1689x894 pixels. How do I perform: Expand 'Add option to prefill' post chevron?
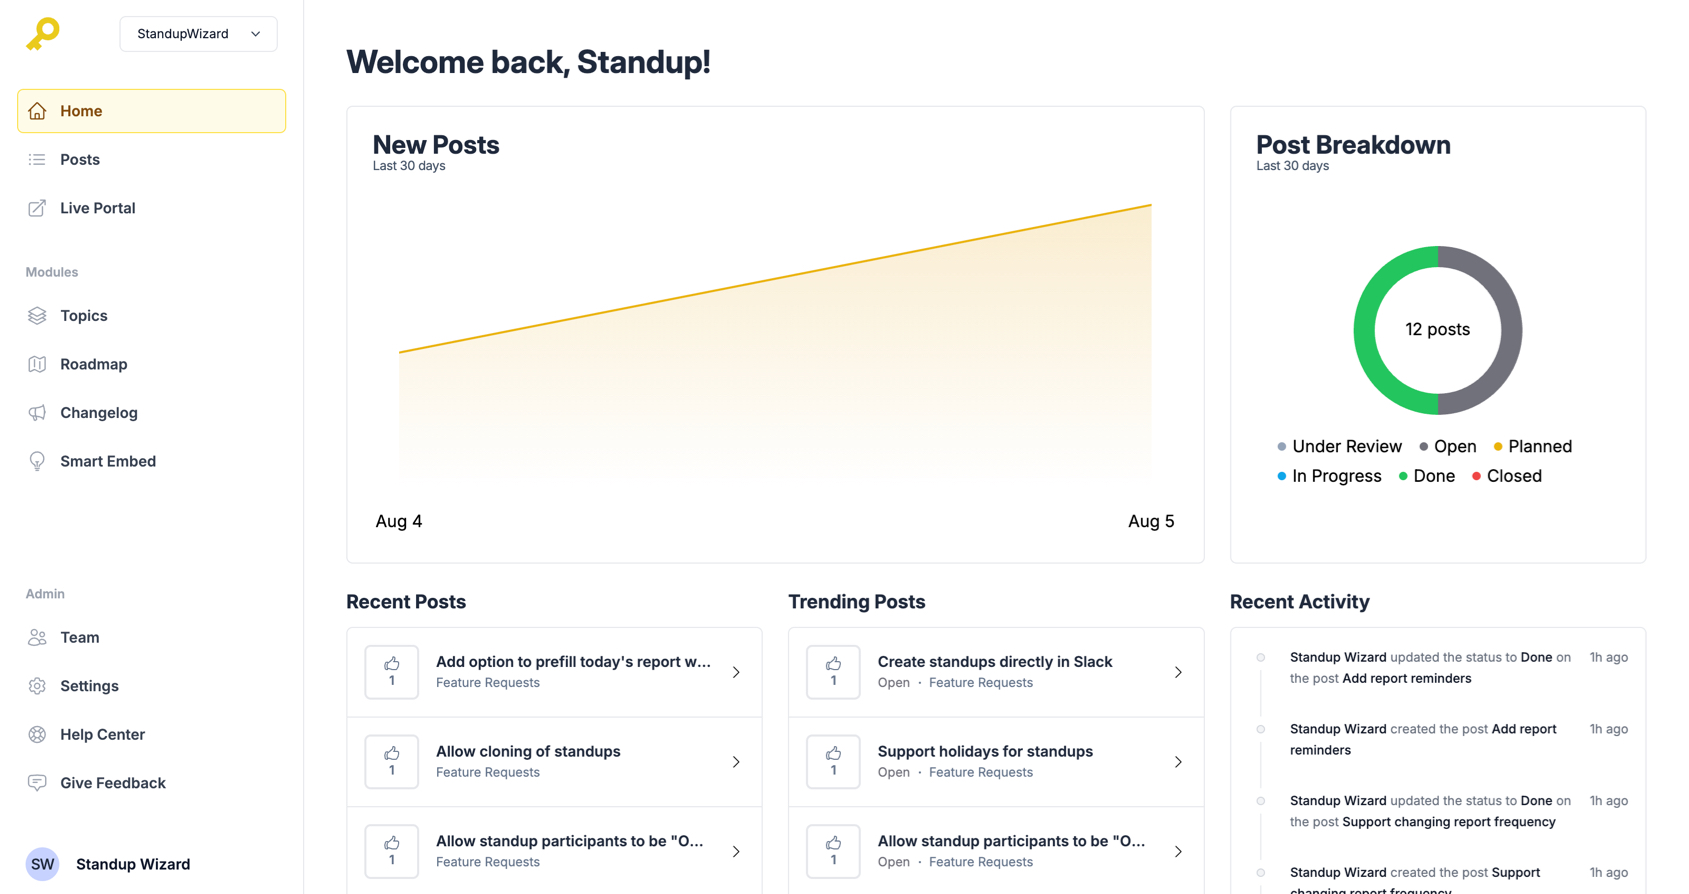[736, 672]
